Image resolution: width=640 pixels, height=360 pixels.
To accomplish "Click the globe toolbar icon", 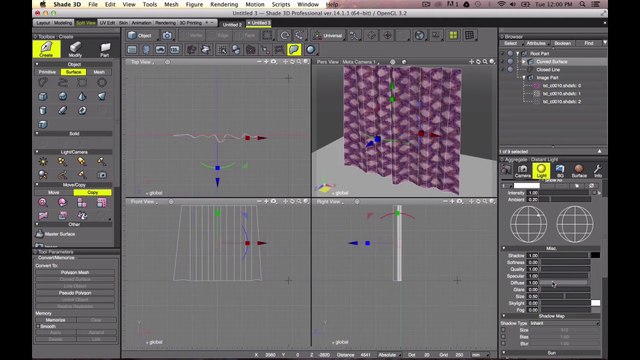I will point(420,36).
